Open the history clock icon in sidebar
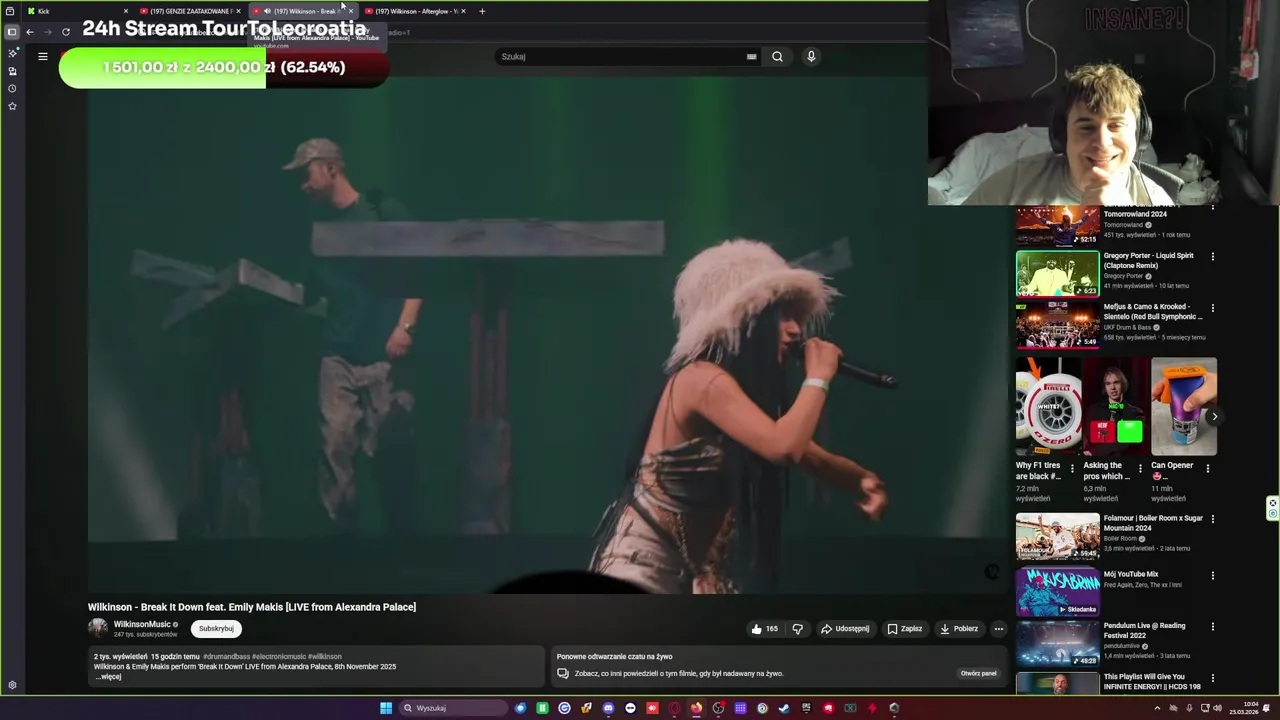The height and width of the screenshot is (720, 1280). pyautogui.click(x=12, y=88)
